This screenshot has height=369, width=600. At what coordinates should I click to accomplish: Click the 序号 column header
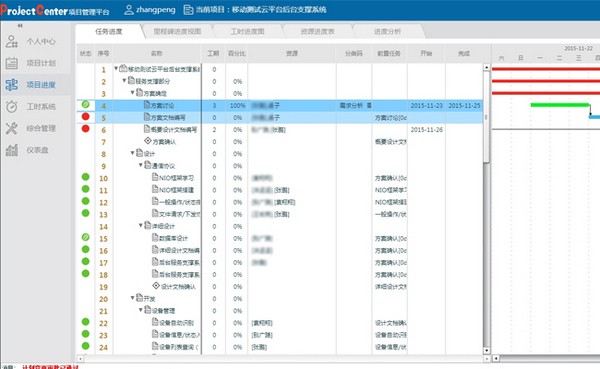tap(103, 54)
